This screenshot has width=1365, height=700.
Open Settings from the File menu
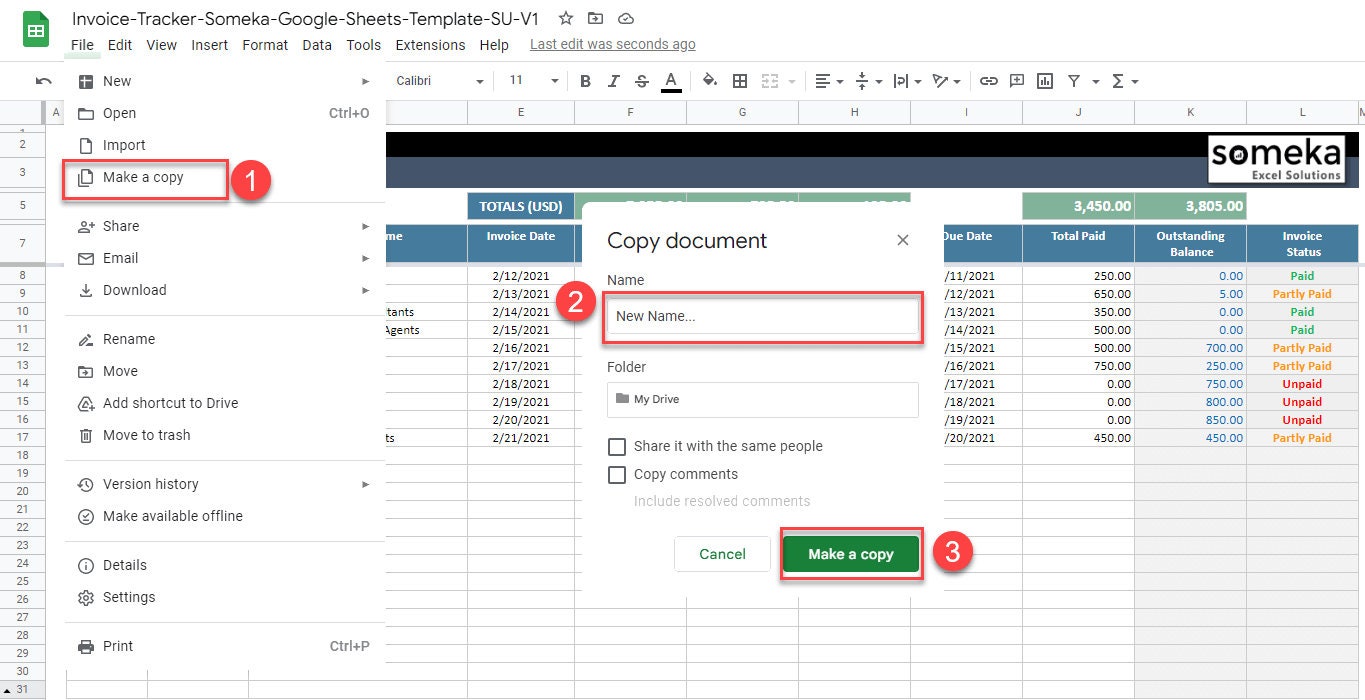point(225,597)
